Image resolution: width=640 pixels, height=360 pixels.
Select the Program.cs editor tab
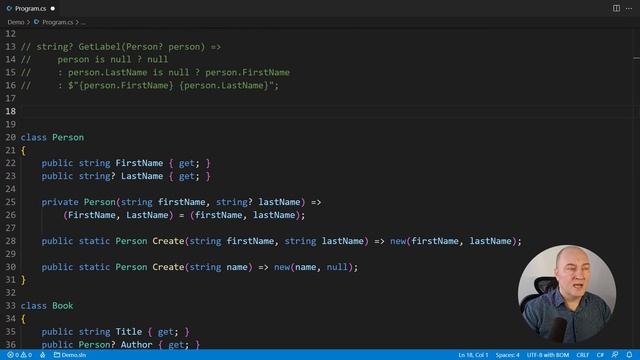point(30,9)
